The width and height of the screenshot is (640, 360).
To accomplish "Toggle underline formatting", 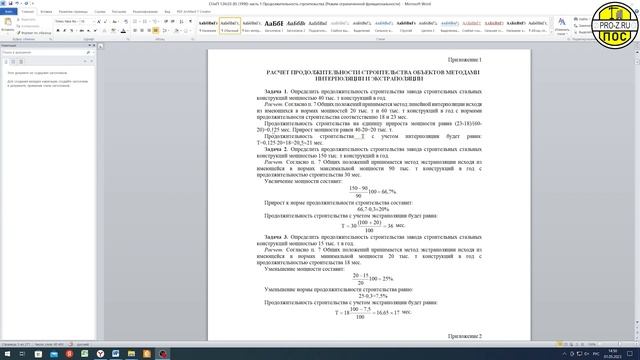I will coord(71,30).
